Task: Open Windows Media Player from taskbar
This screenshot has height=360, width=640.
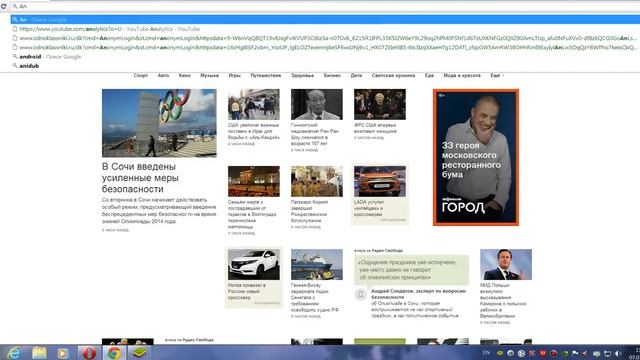Action: coord(63,353)
